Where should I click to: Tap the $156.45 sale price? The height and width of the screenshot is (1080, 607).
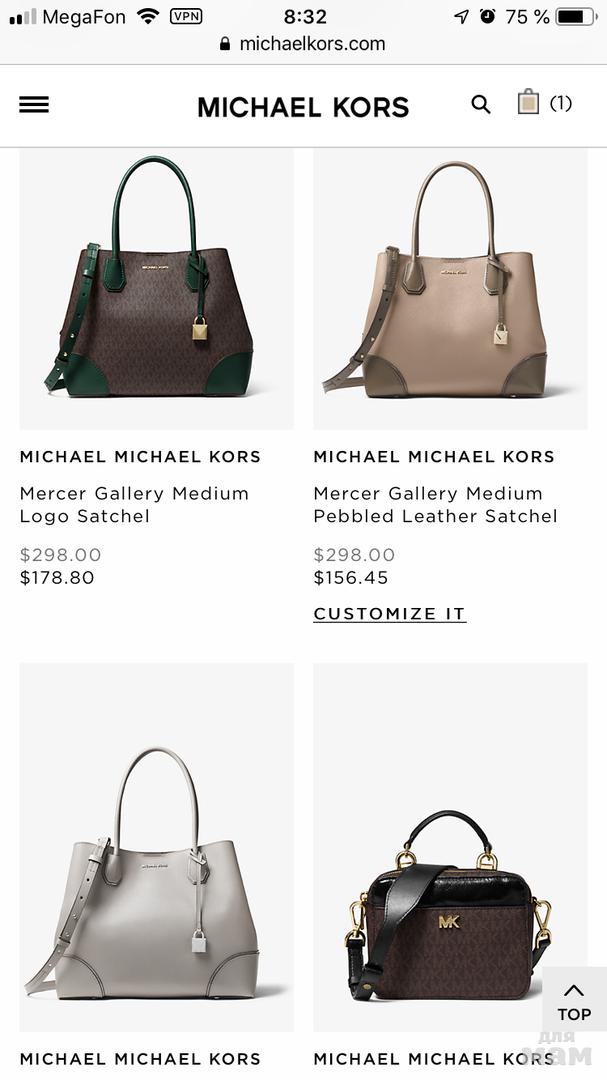[351, 577]
